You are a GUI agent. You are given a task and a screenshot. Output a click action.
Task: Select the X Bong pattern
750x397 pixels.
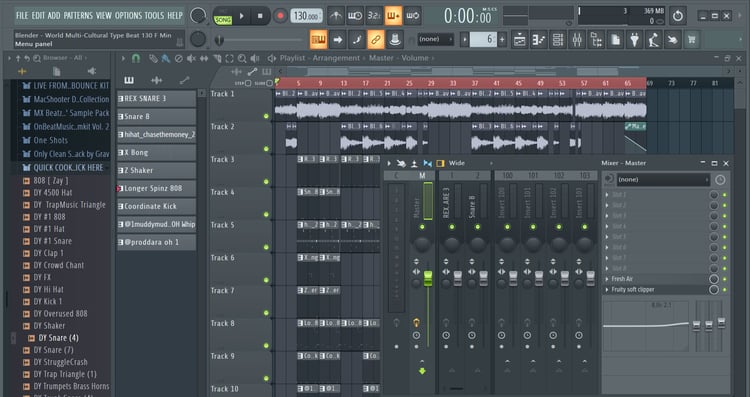[156, 153]
